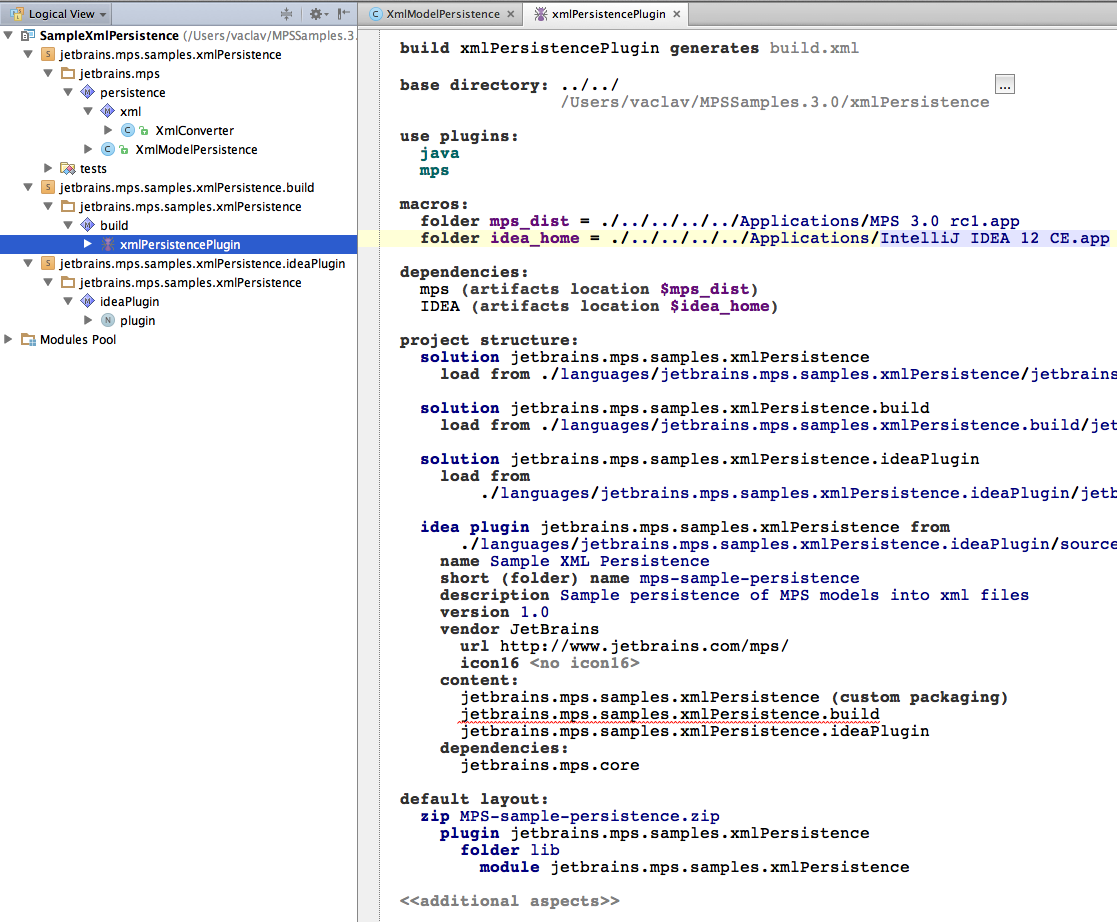
Task: Collapse the jetbrains.mps.samples.xmlPersistence solution node
Action: pos(28,54)
